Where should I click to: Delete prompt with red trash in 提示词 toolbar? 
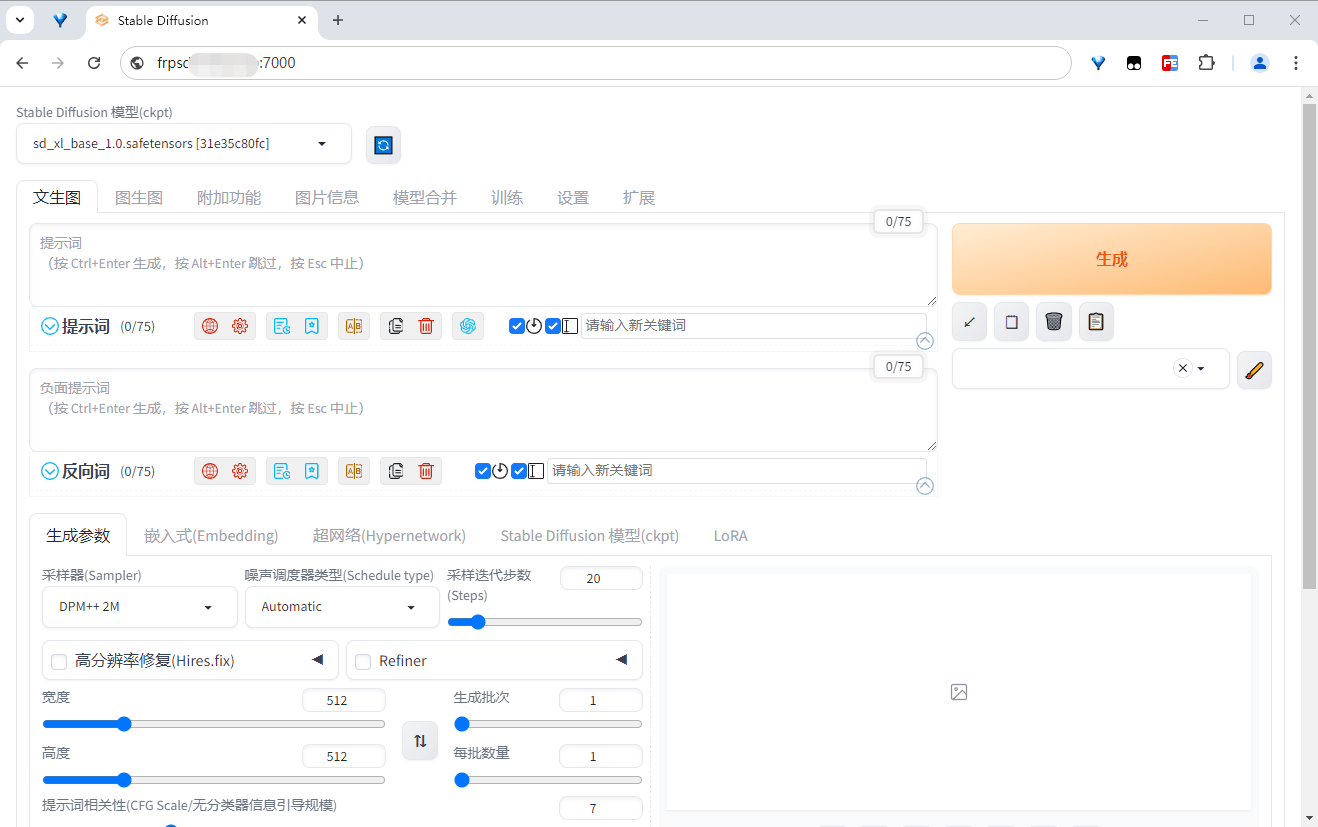tap(426, 326)
